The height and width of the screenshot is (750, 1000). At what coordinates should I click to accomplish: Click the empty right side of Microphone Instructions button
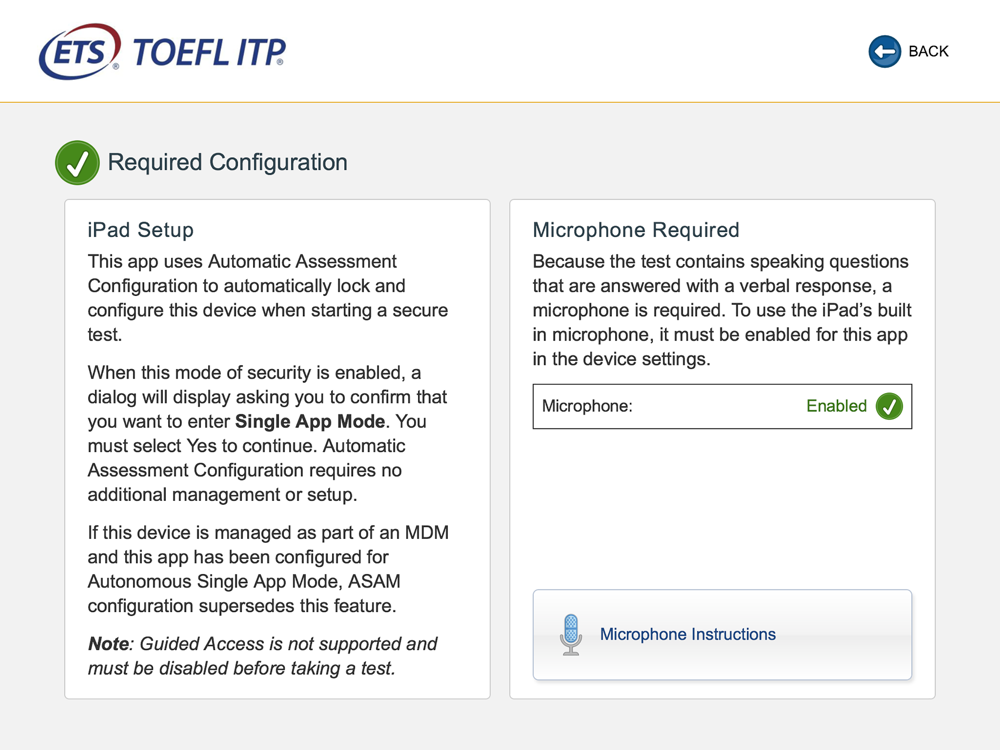point(842,635)
